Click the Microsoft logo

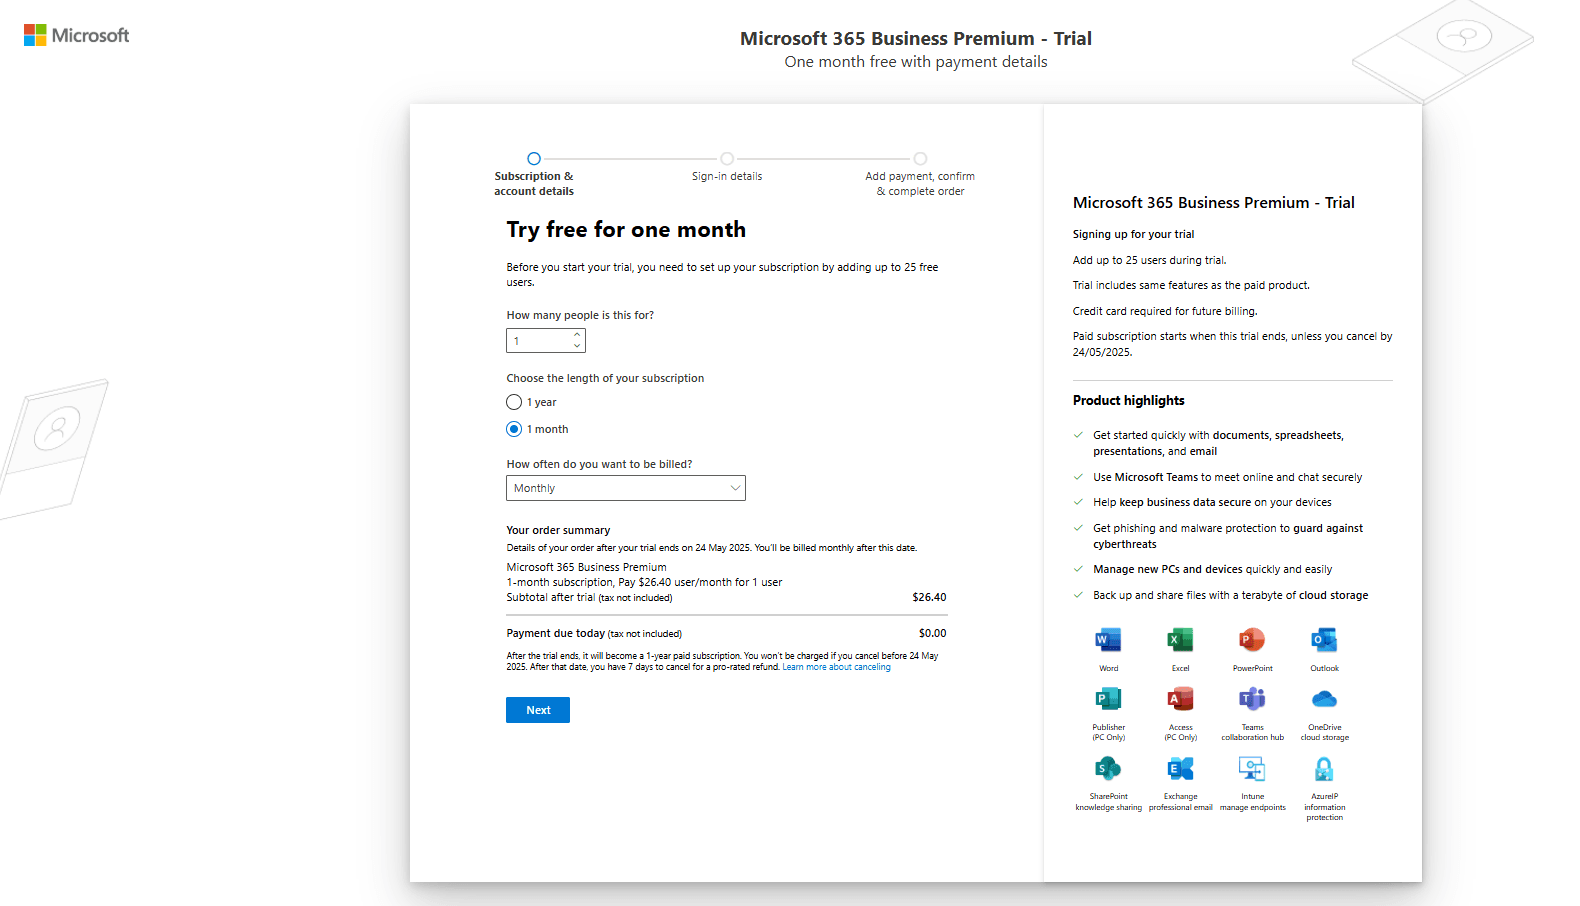(x=77, y=35)
